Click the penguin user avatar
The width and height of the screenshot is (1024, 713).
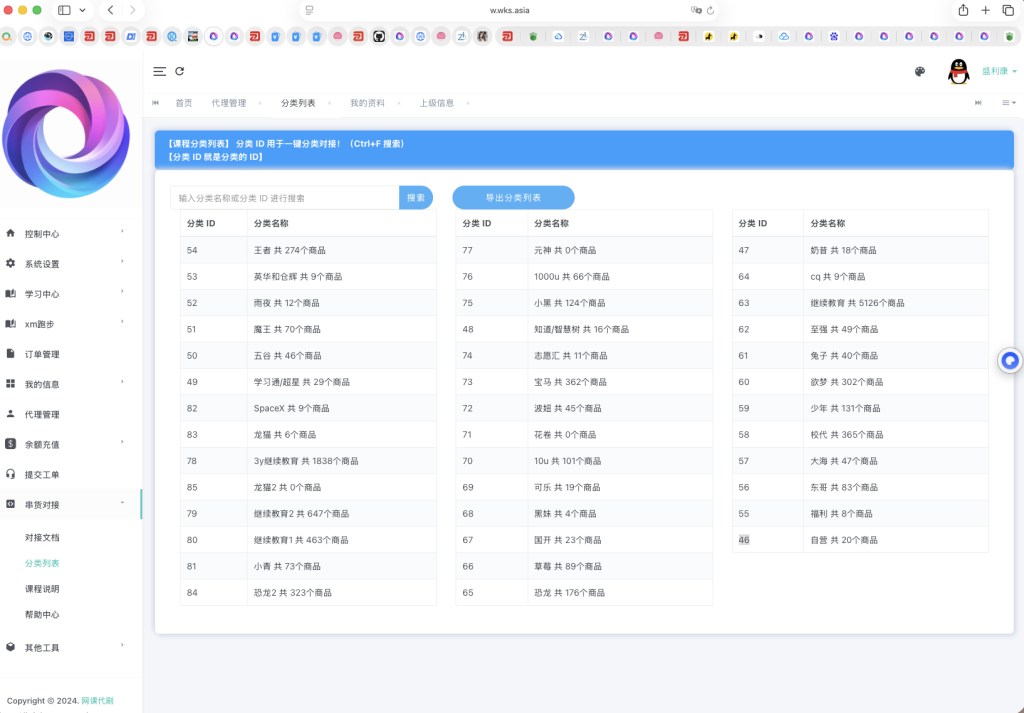(958, 71)
